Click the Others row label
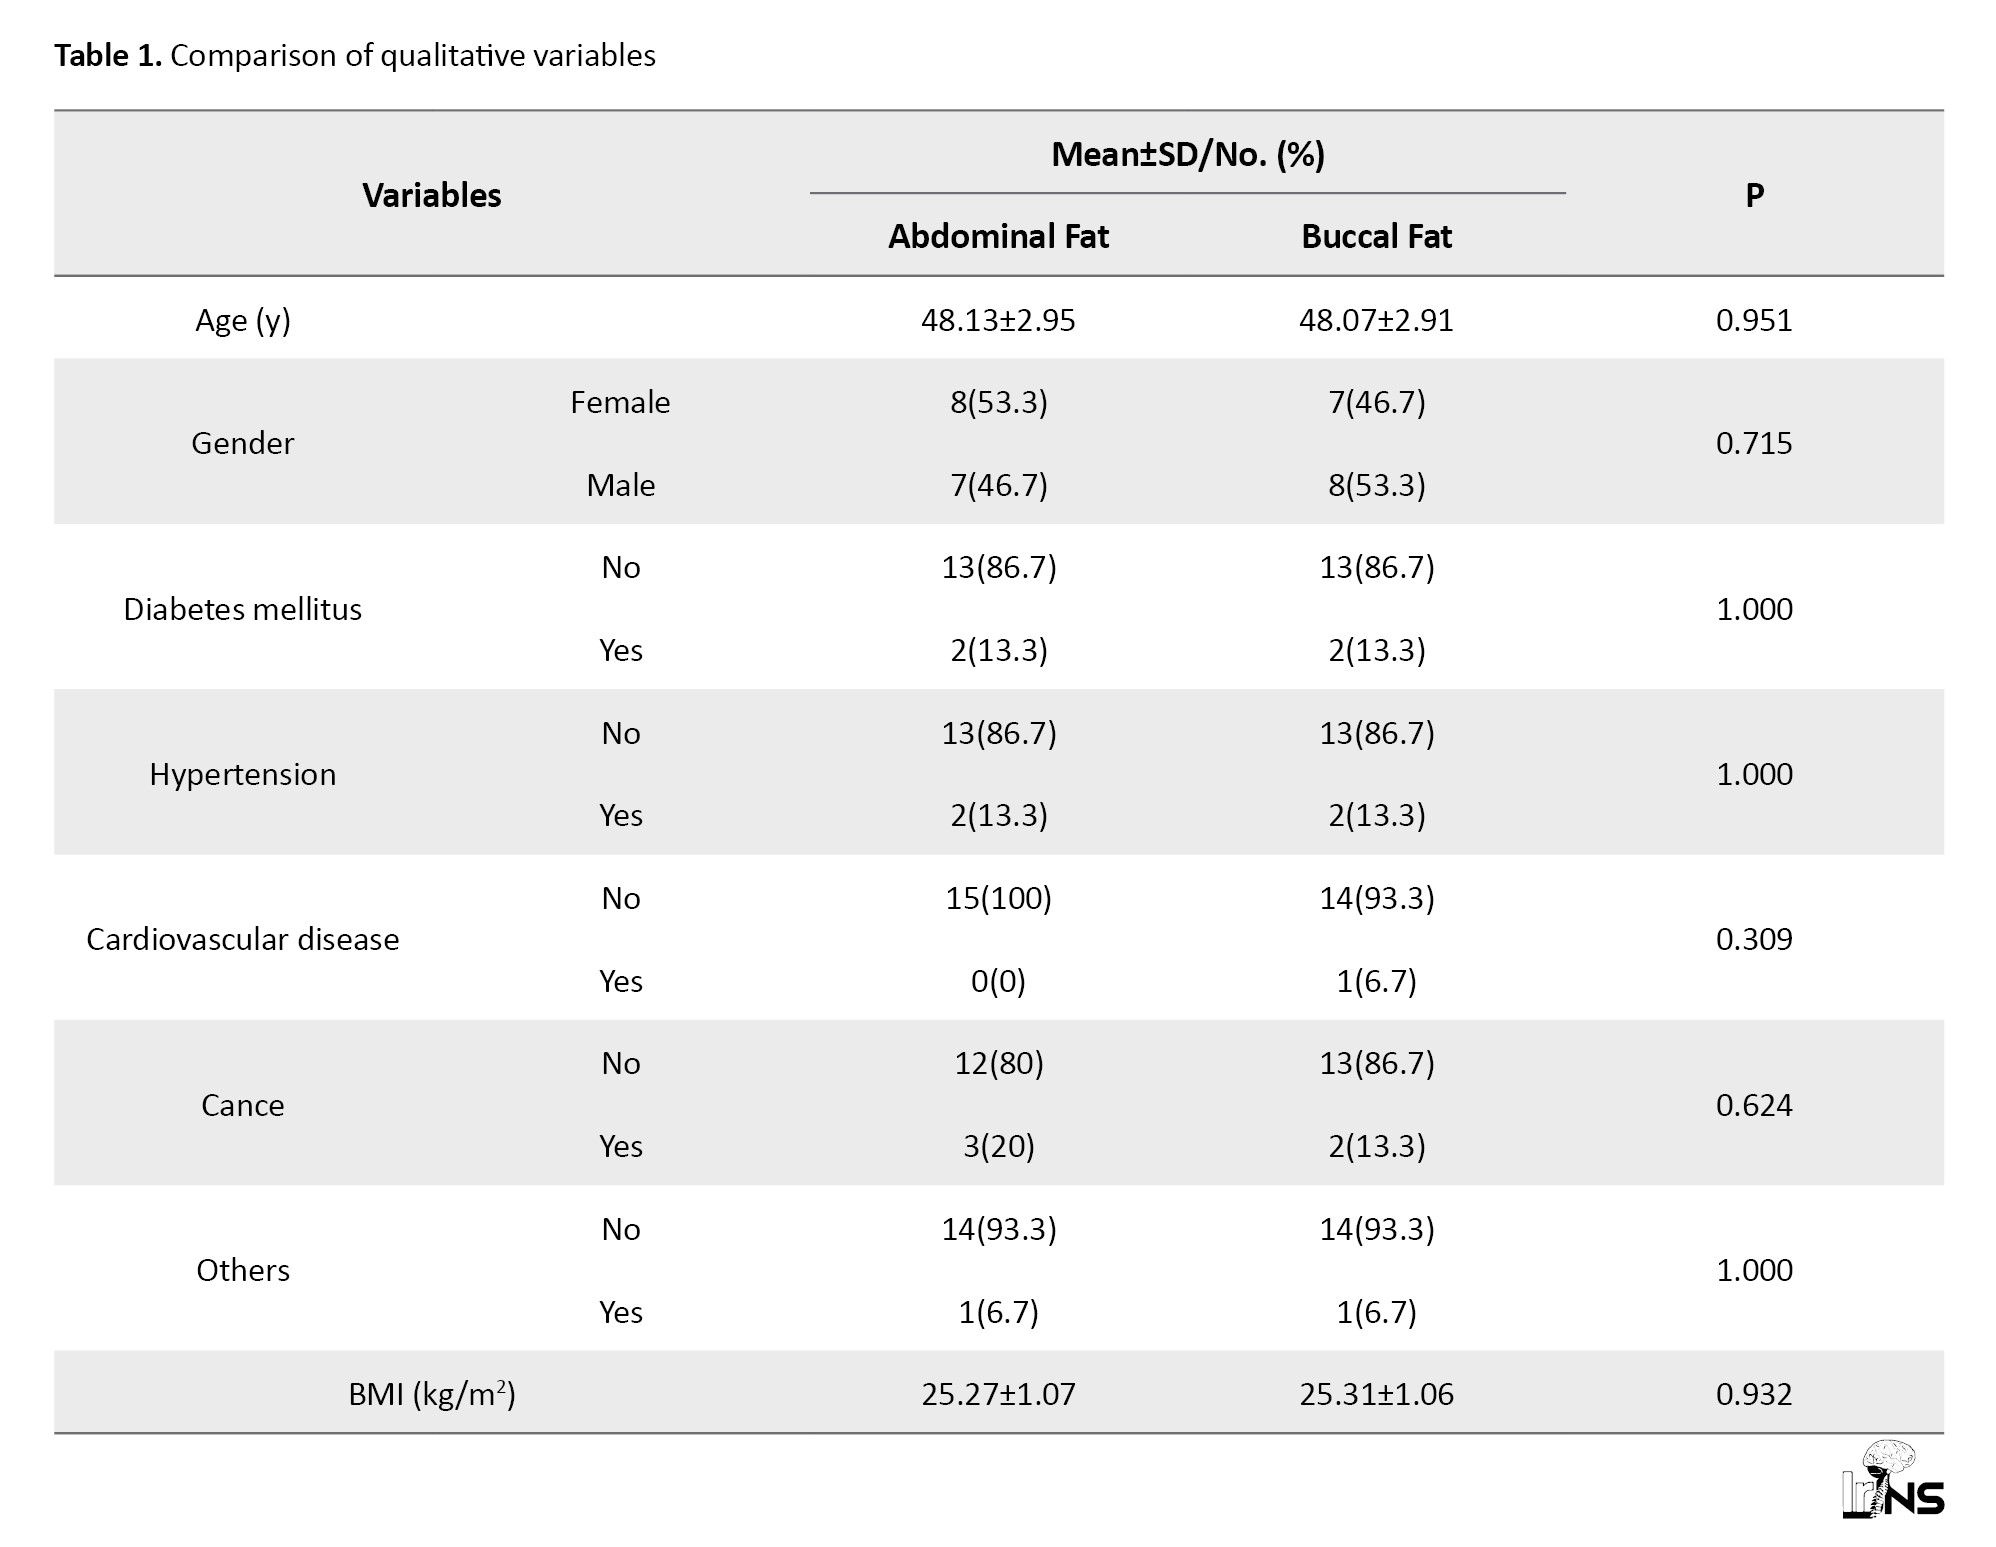 click(243, 1270)
